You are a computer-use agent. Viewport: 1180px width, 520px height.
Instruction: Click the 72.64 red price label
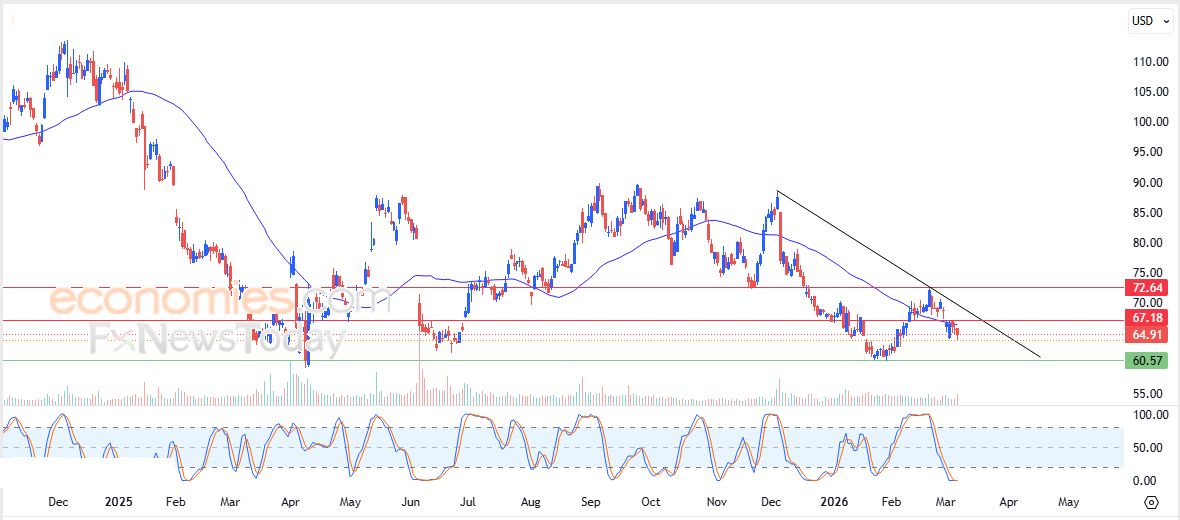tap(1148, 287)
